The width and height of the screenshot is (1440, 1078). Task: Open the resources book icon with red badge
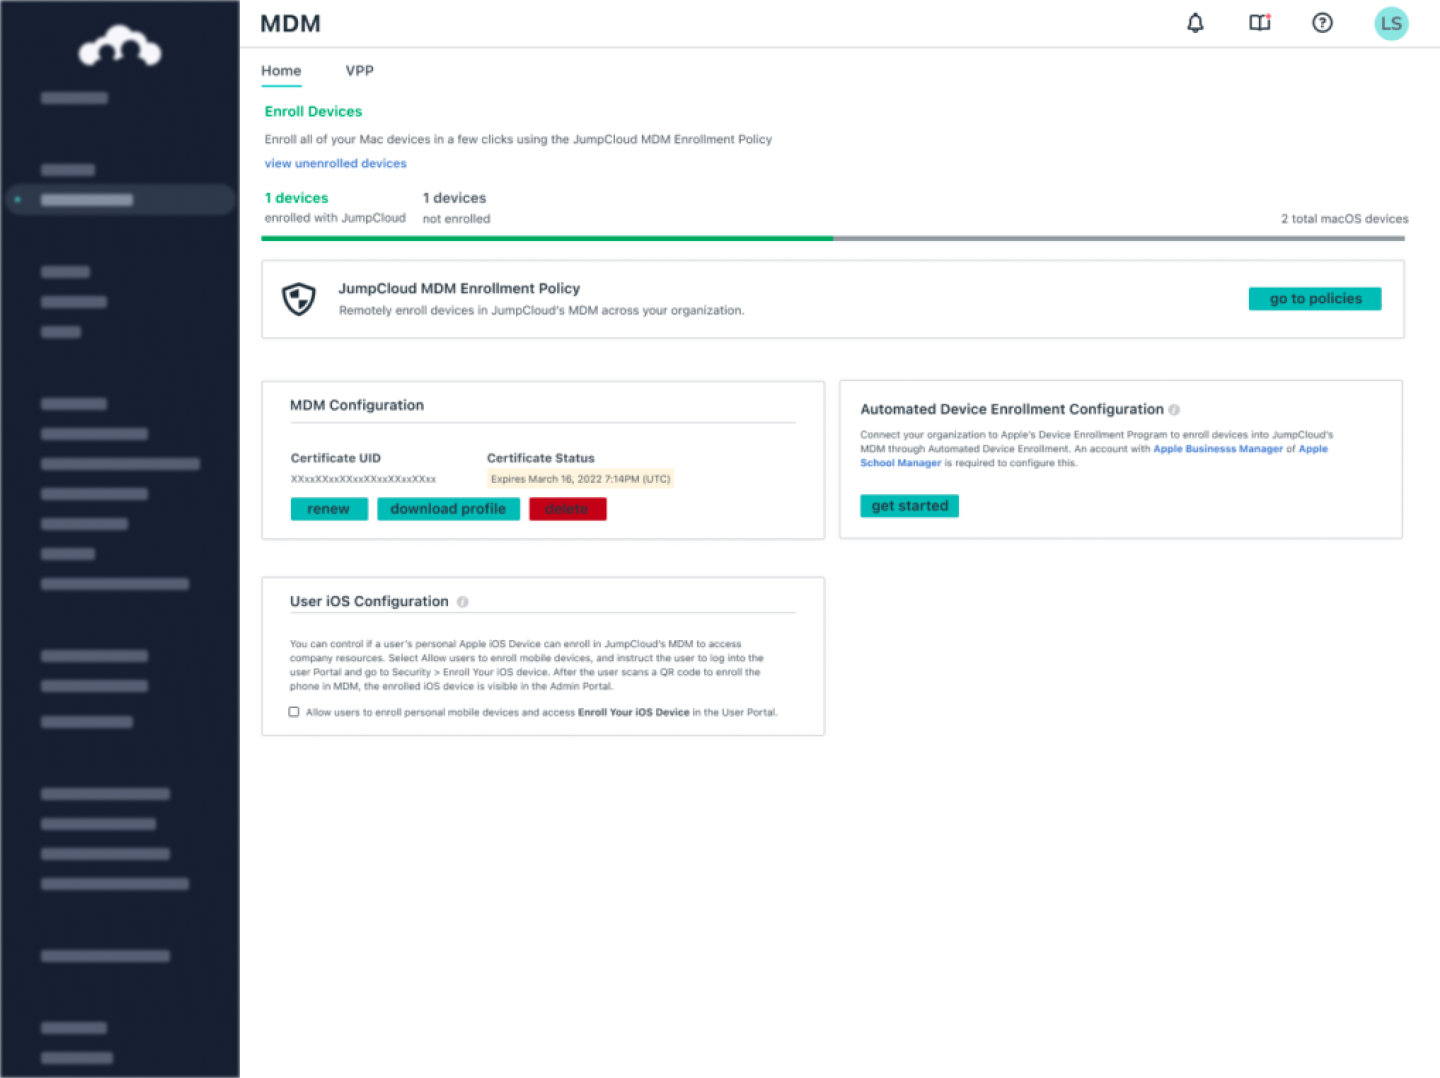(x=1258, y=22)
